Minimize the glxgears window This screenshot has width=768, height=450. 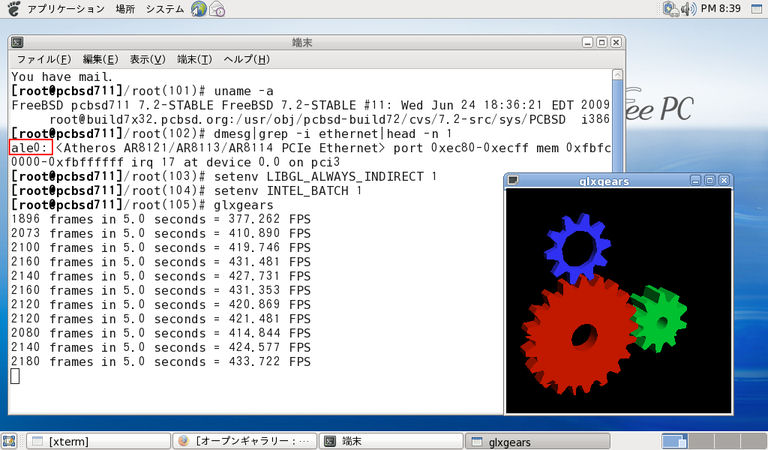click(x=696, y=180)
